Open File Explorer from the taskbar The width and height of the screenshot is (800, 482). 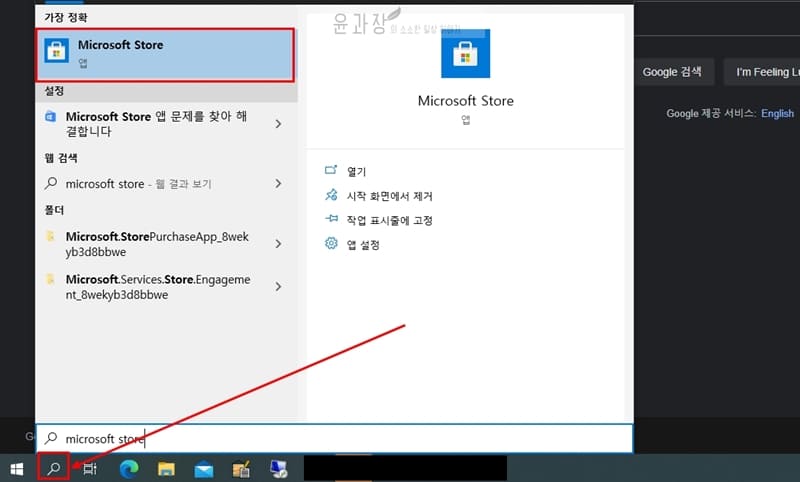pyautogui.click(x=166, y=469)
